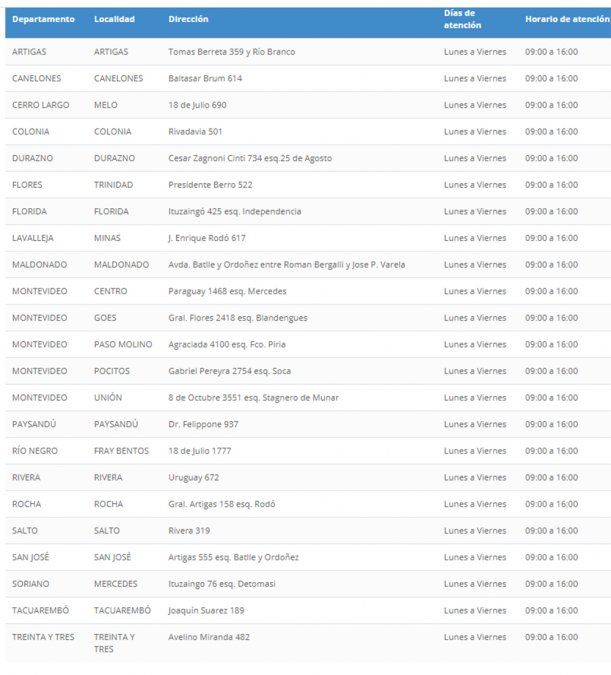
Task: Select the FRAY BENTOS locality cell
Action: point(122,451)
